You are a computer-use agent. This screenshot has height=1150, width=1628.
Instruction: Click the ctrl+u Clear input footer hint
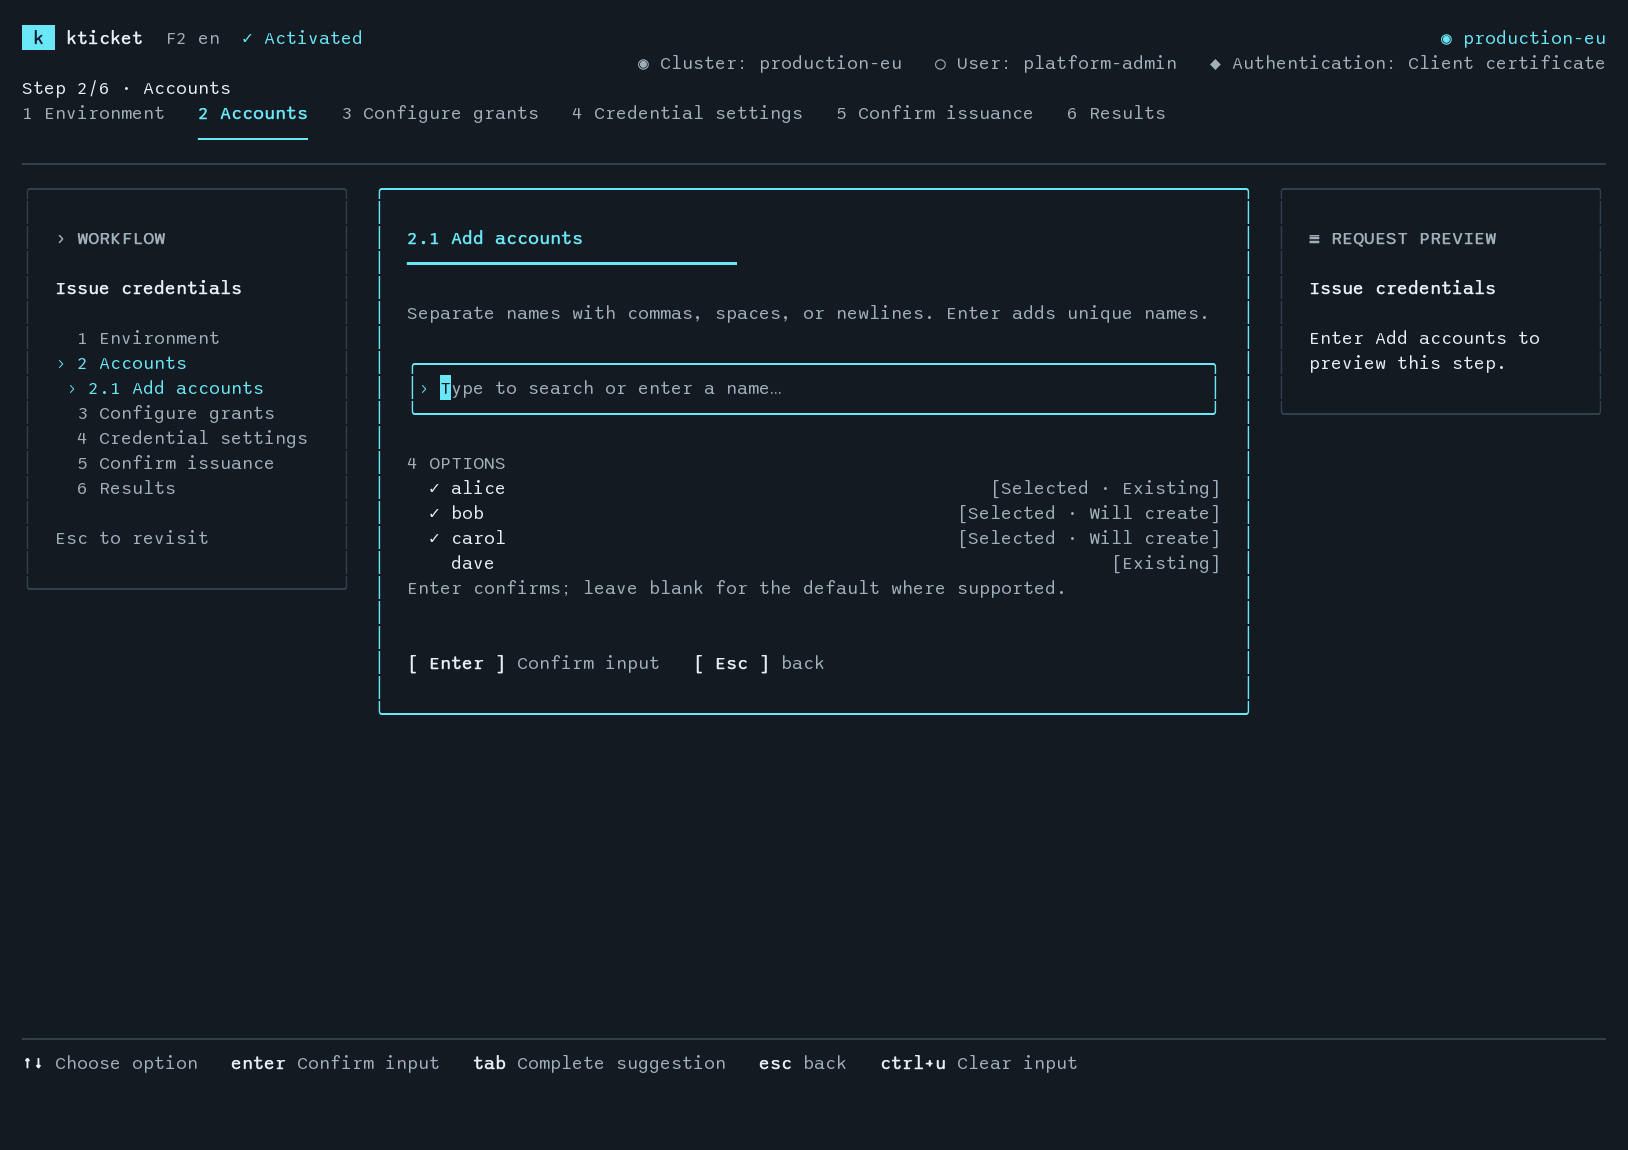pos(979,1063)
